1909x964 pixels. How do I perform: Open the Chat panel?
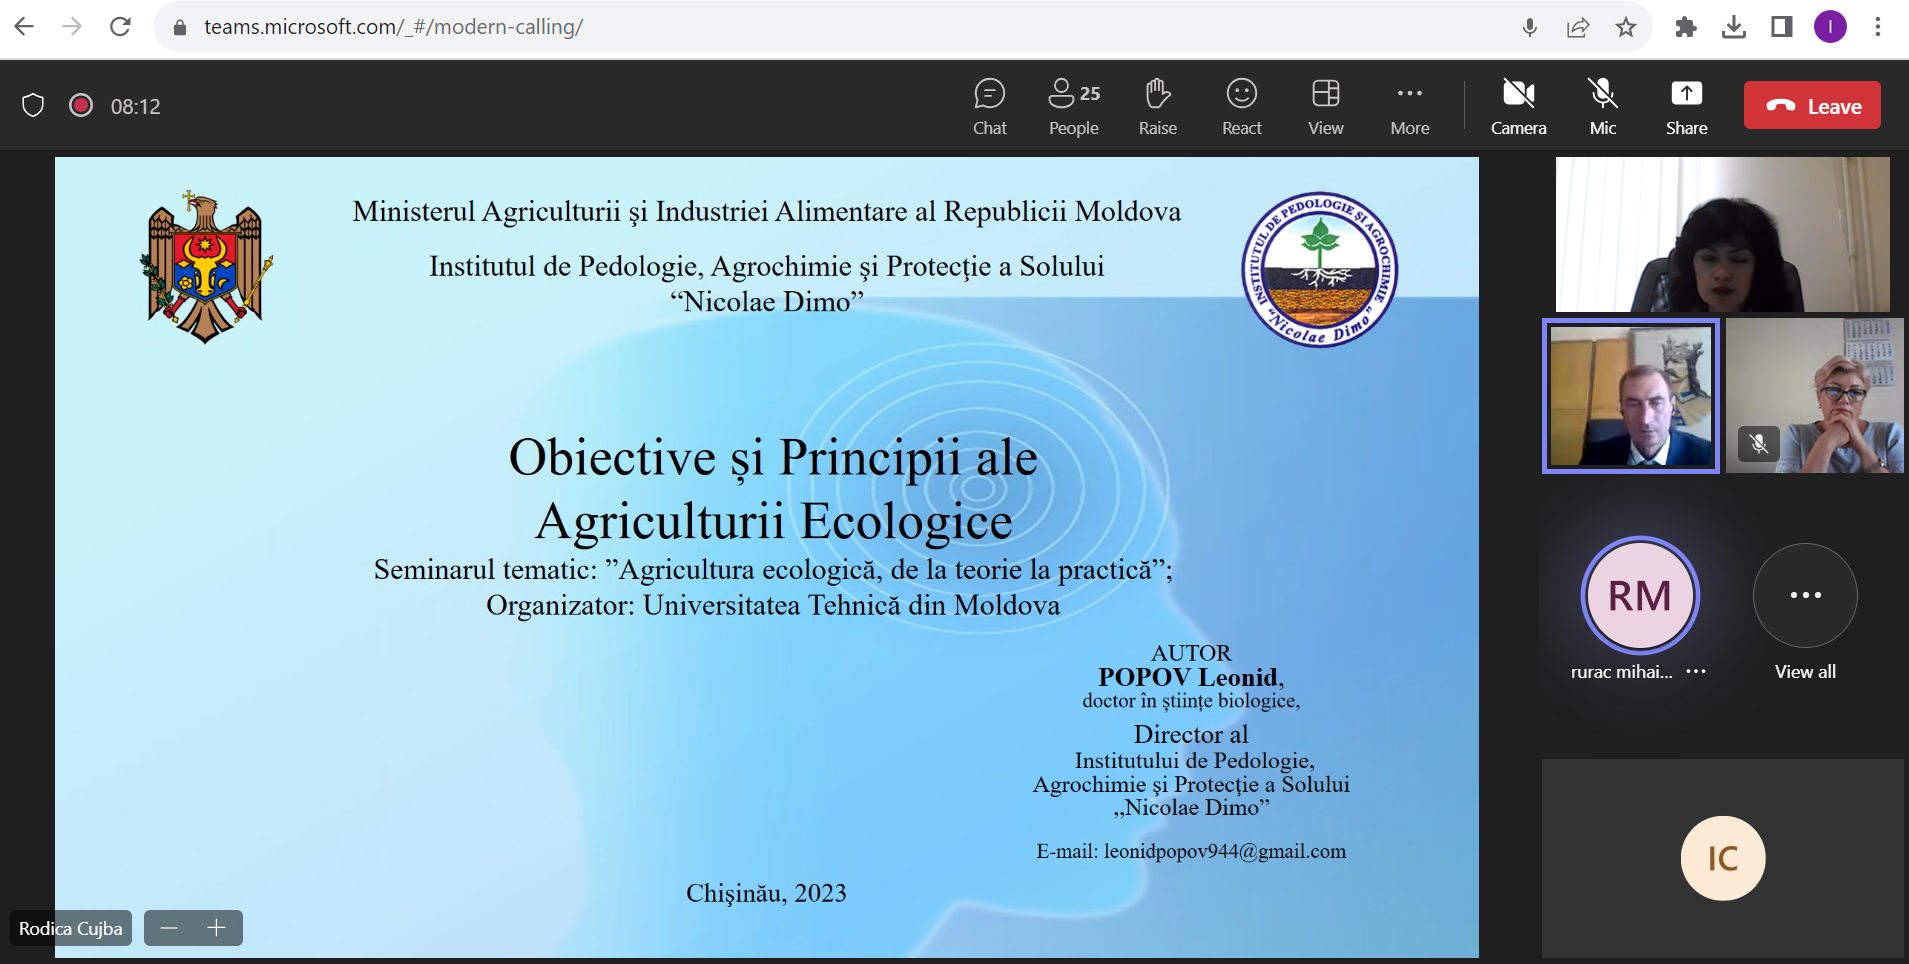tap(989, 106)
